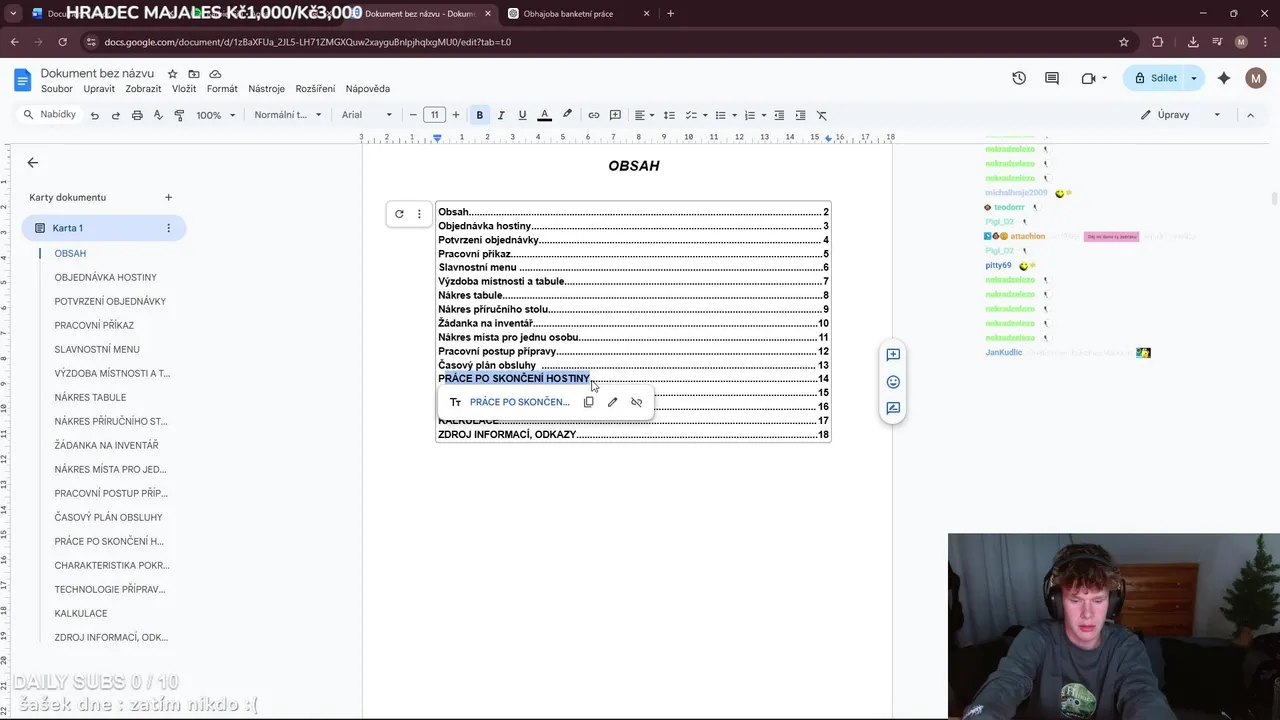Open PRÁCE PO SKONČEN... link in popup
Viewport: 1280px width, 720px height.
[x=519, y=402]
